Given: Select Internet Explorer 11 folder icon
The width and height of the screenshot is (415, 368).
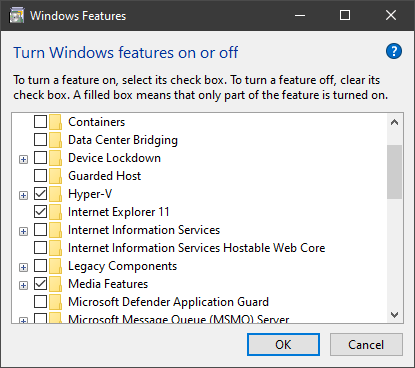Looking at the screenshot, I should [55, 212].
